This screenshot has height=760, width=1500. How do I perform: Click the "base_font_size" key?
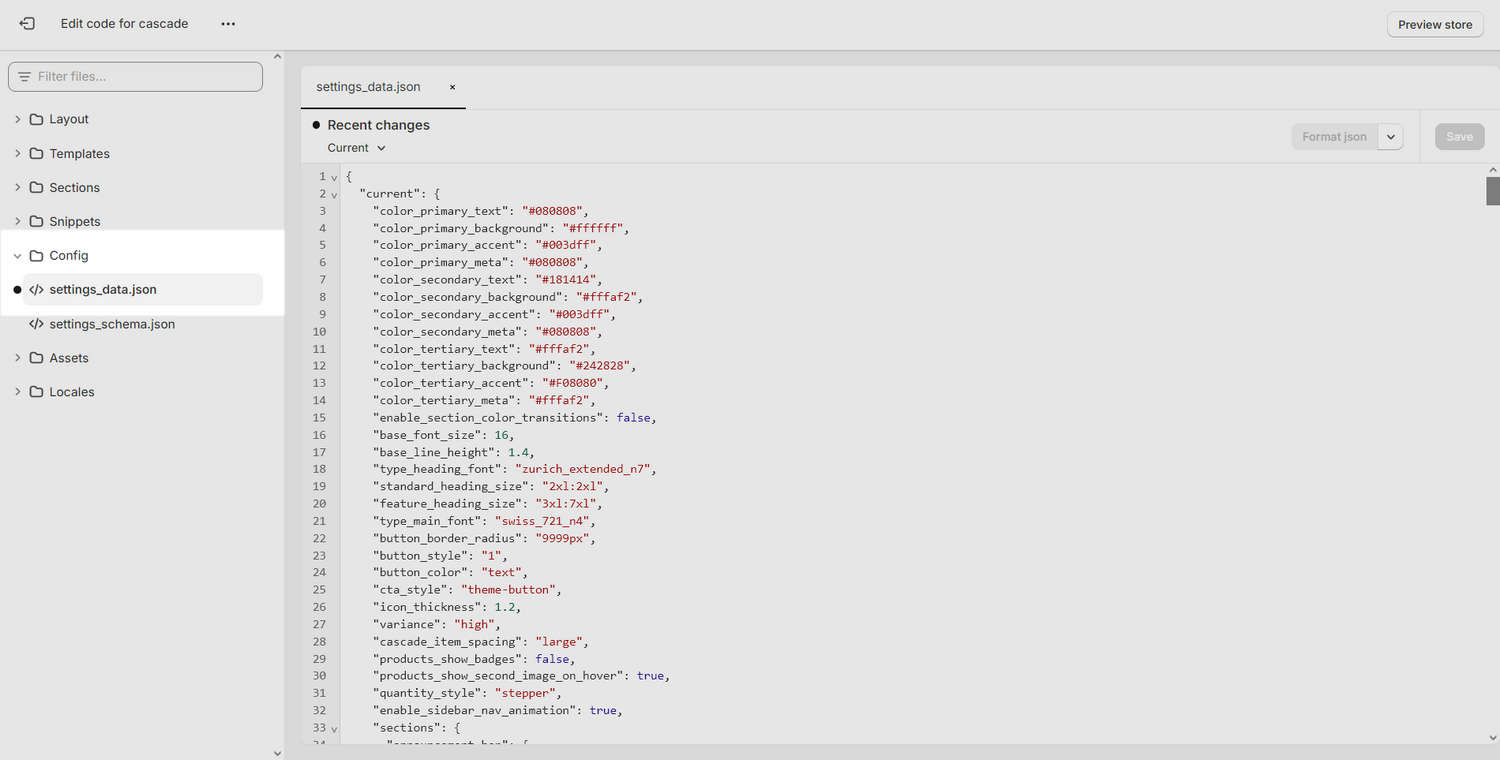428,435
